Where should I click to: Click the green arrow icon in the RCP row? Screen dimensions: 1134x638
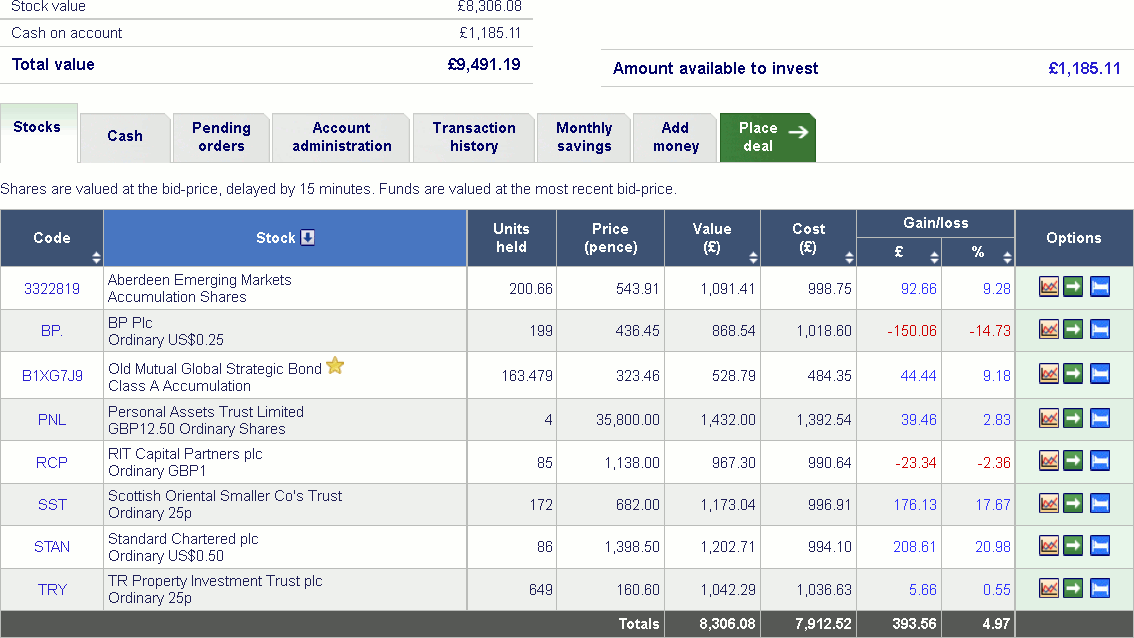click(1073, 461)
